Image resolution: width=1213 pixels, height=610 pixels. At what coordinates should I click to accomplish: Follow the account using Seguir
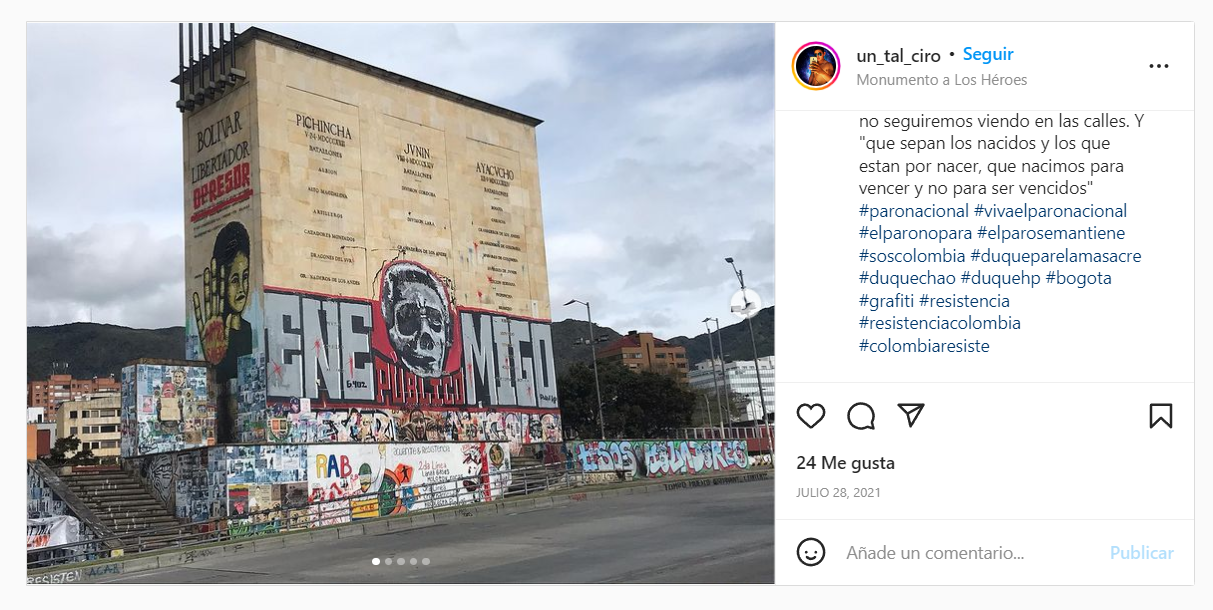[988, 55]
